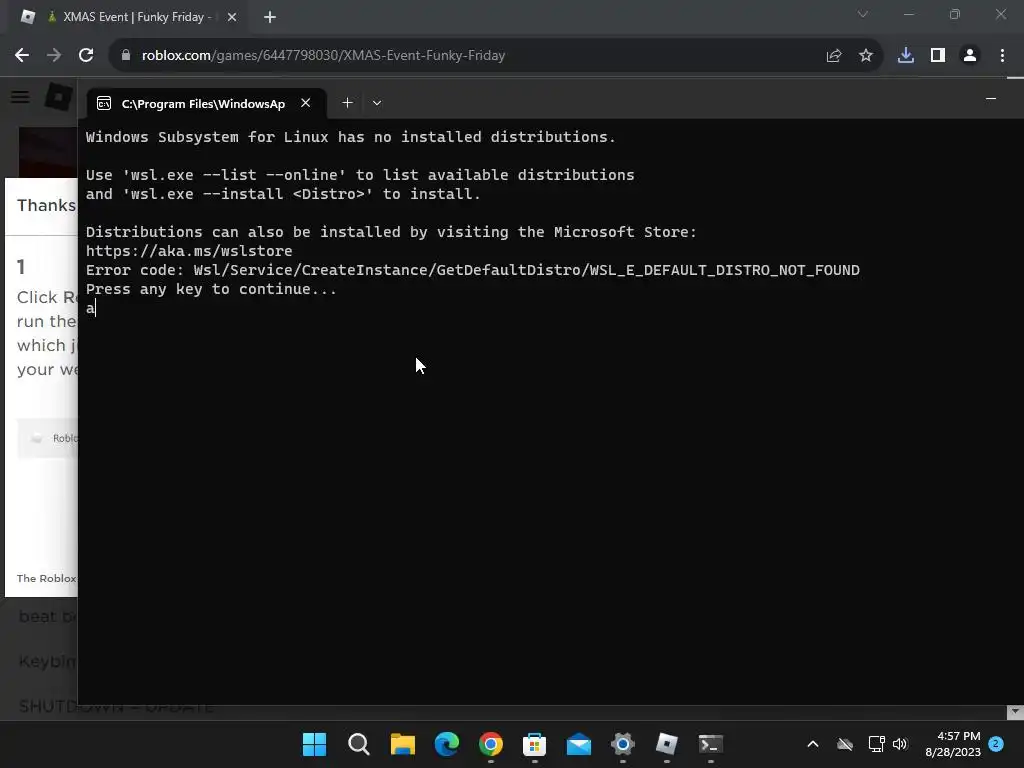Open a new Chrome tab
Screen dimensions: 1024x768
pos(270,18)
